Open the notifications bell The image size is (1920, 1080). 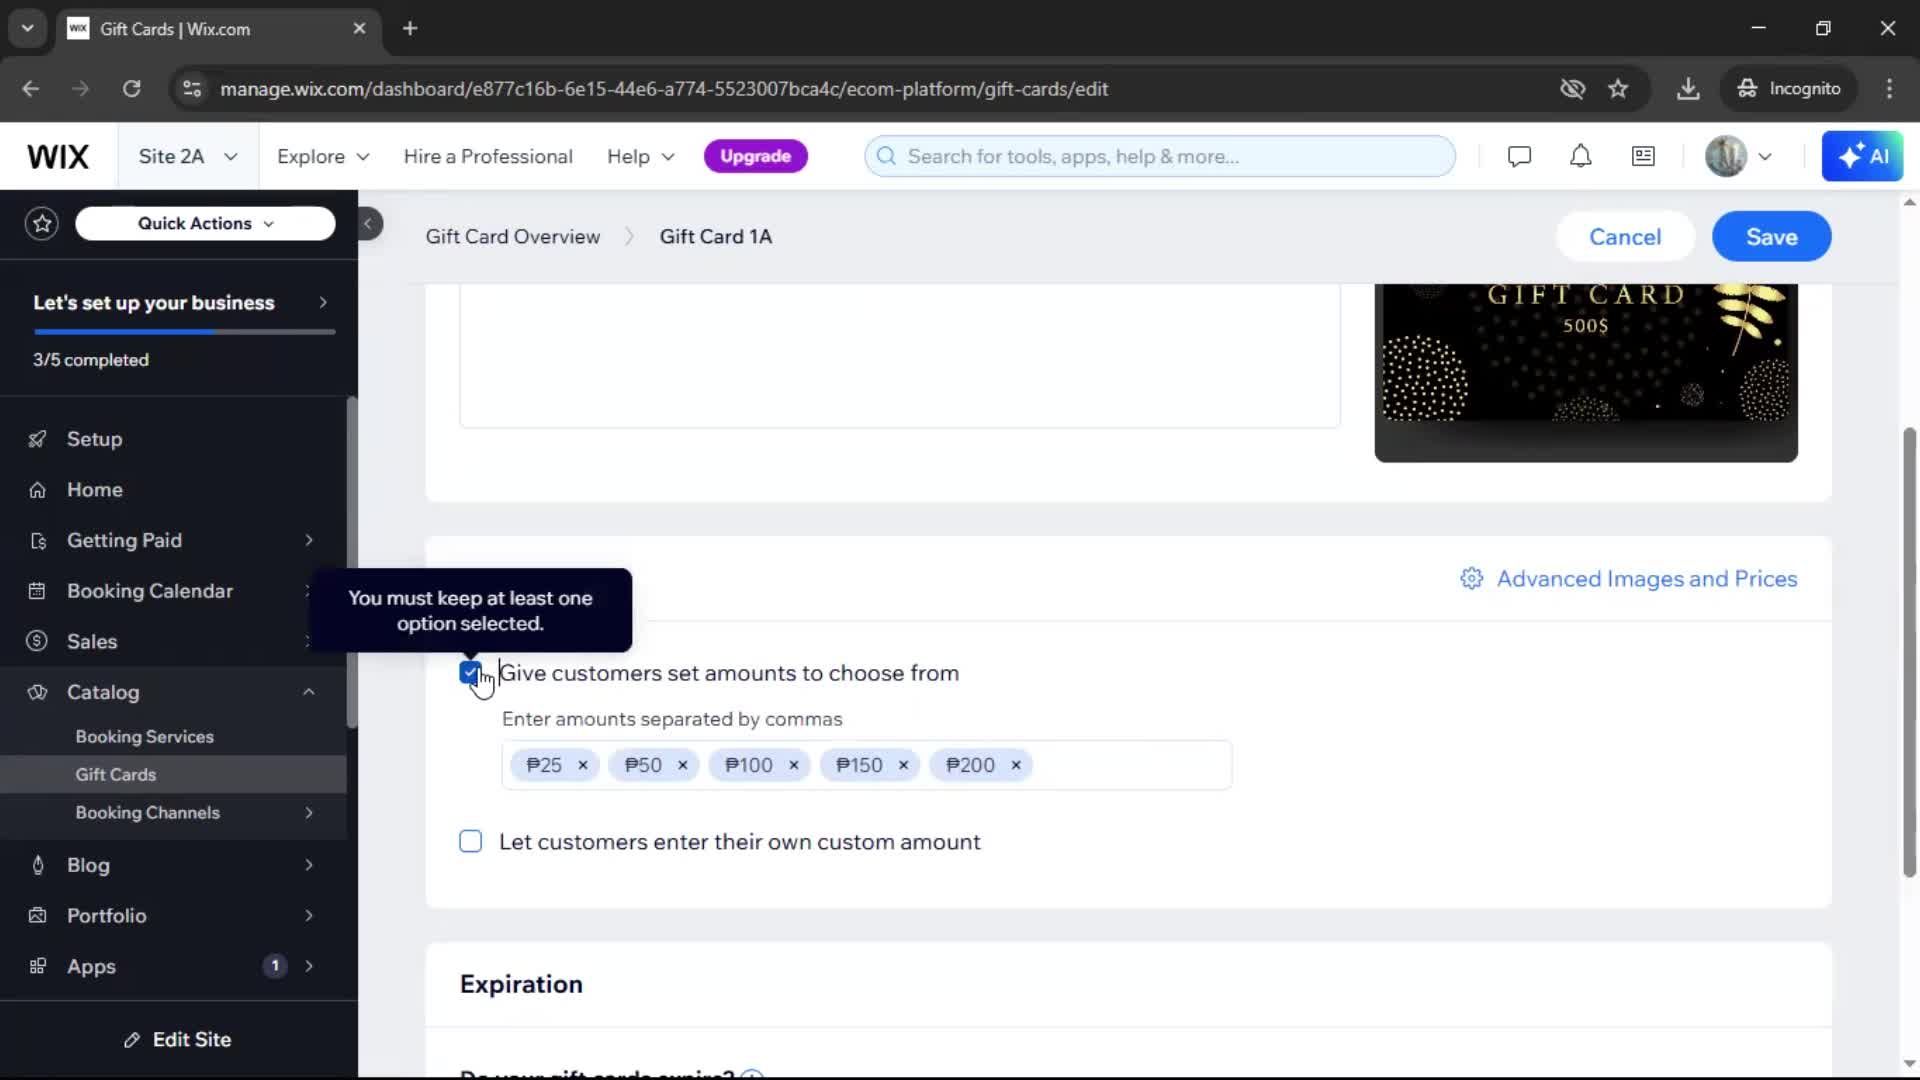[1580, 157]
